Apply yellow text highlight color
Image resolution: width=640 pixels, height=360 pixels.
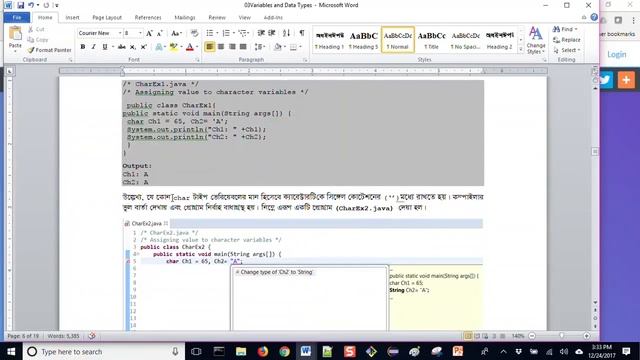click(173, 47)
